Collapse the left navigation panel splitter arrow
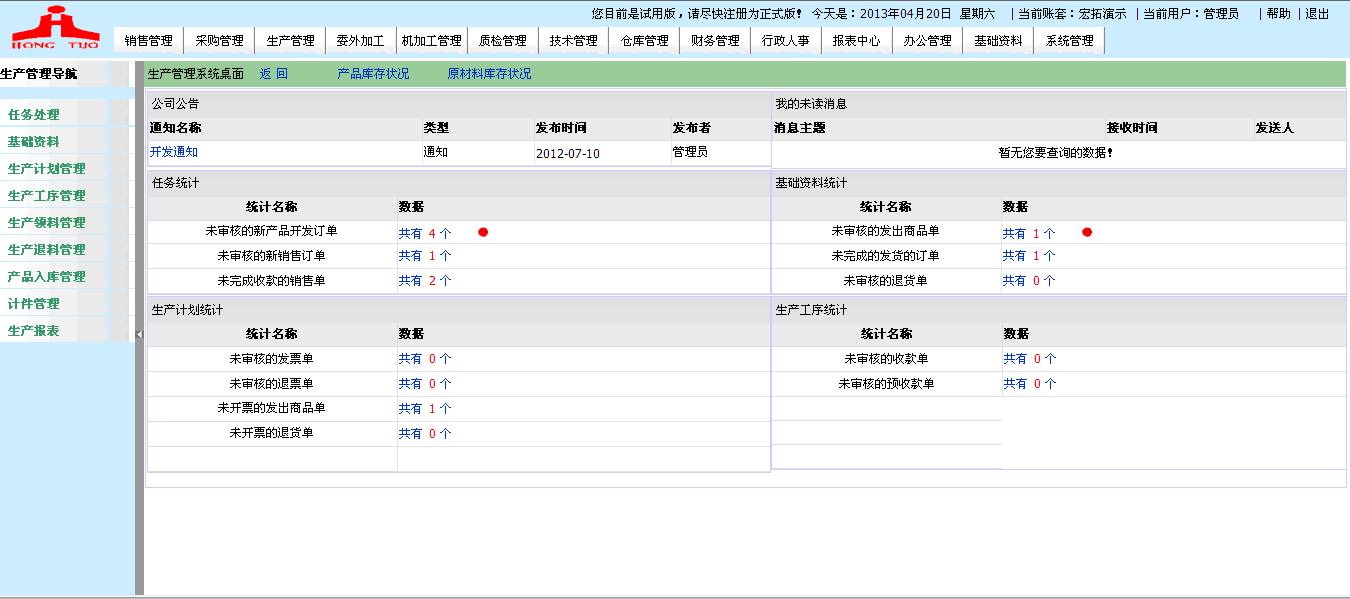Image resolution: width=1350 pixels, height=599 pixels. pyautogui.click(x=139, y=334)
